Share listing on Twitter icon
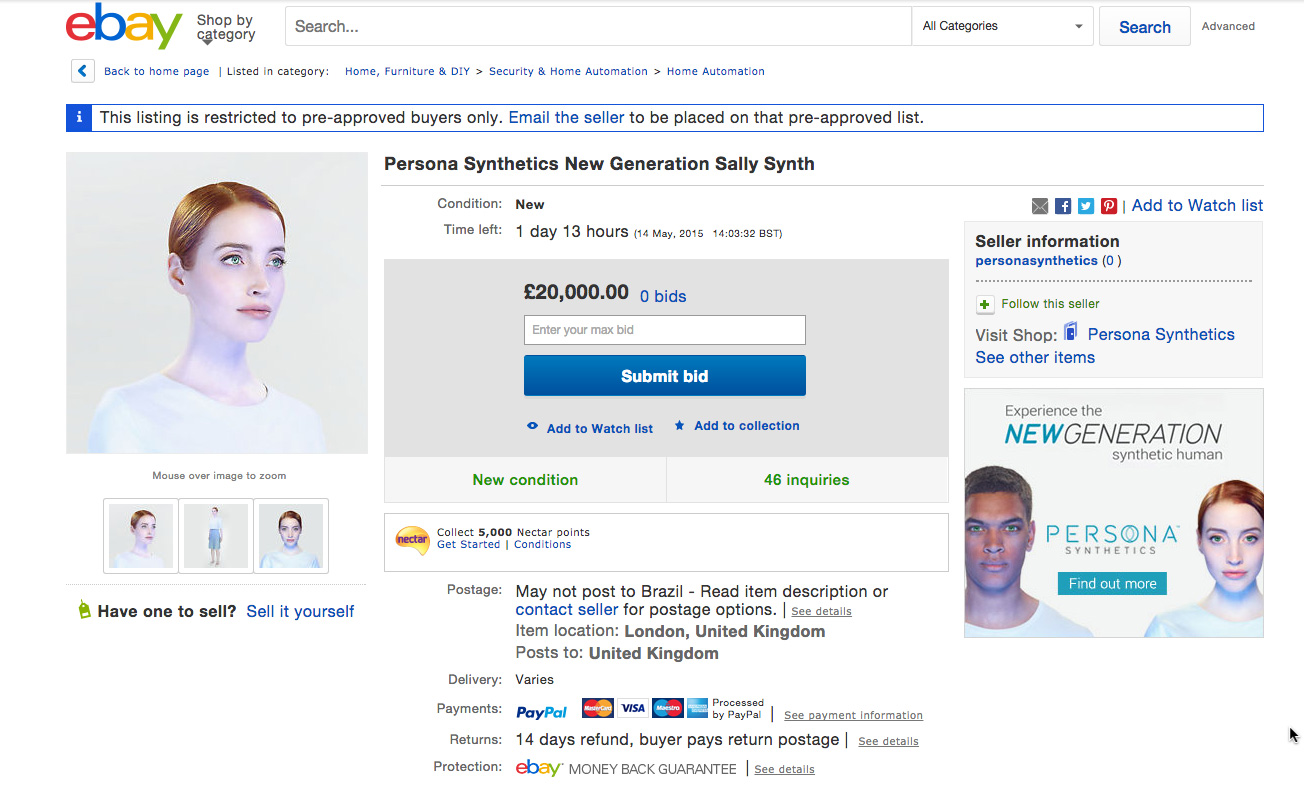 1086,206
